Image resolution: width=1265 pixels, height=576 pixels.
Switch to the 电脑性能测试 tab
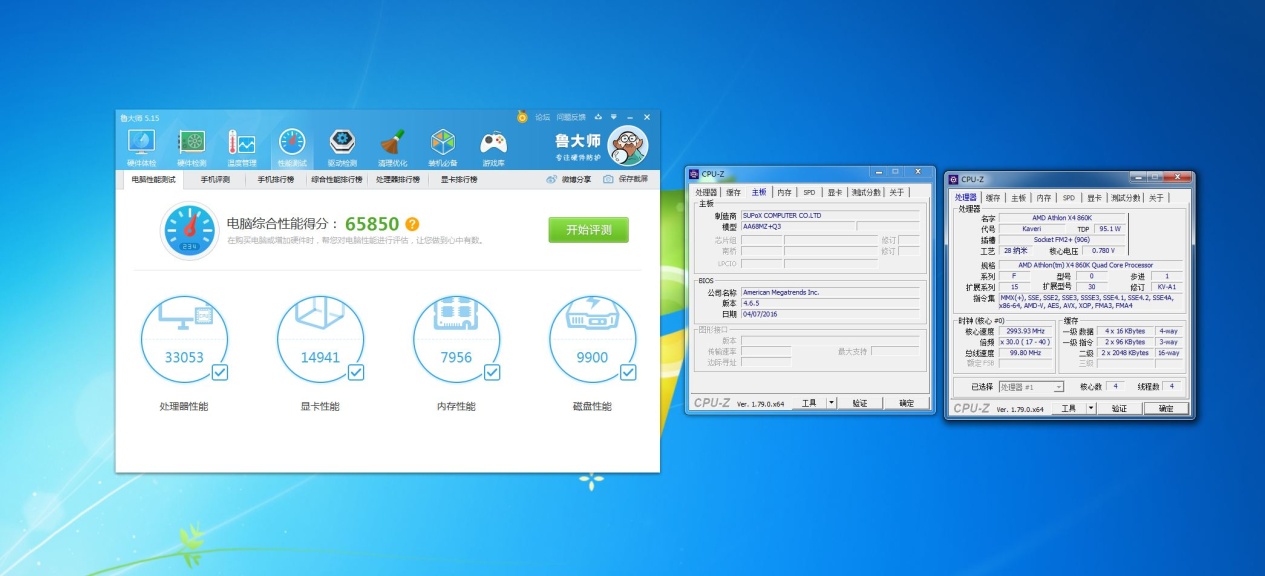coord(153,180)
